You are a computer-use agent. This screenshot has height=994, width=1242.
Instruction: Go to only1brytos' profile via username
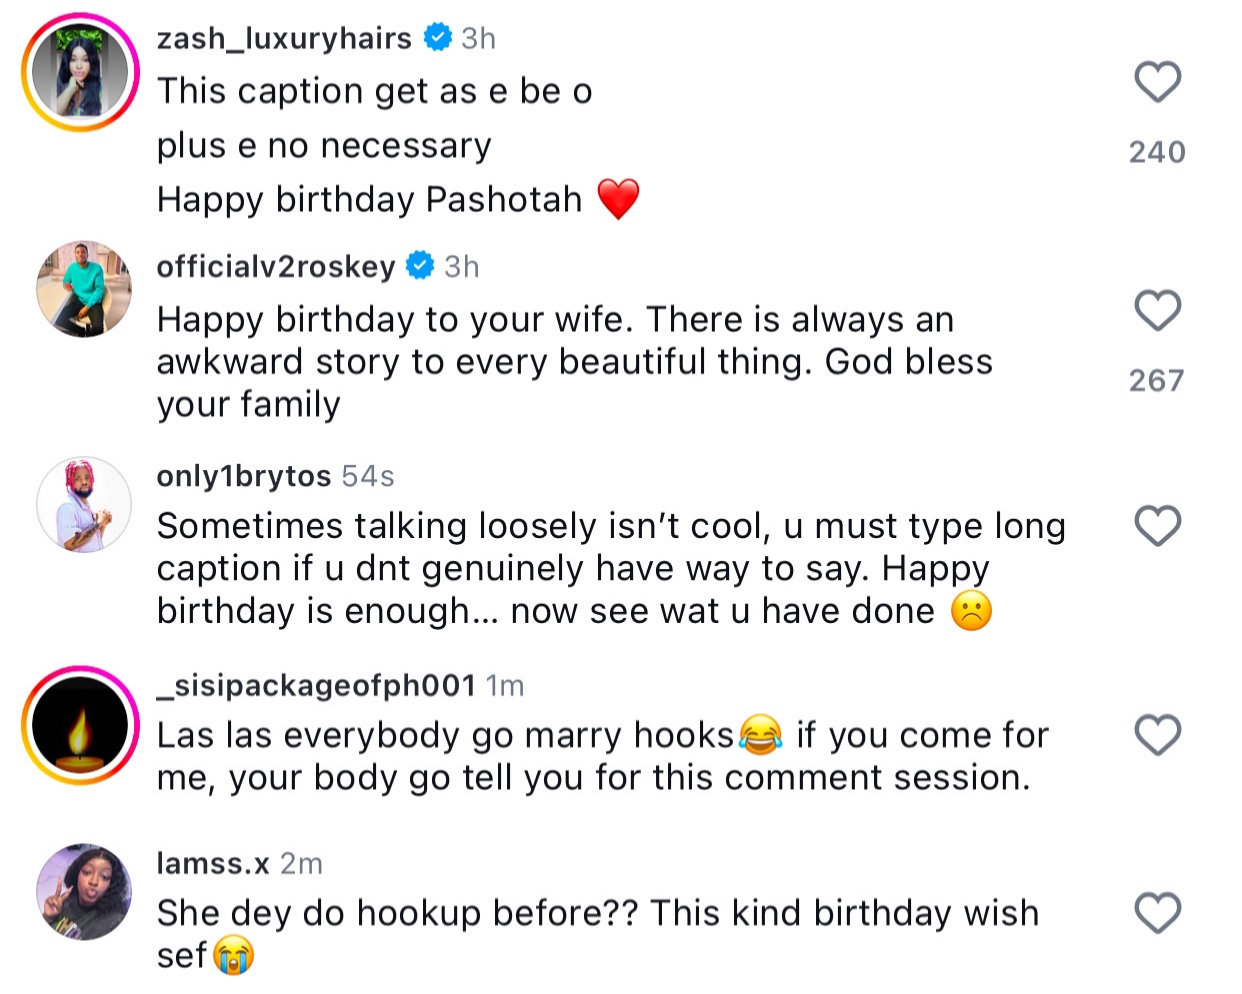click(243, 476)
